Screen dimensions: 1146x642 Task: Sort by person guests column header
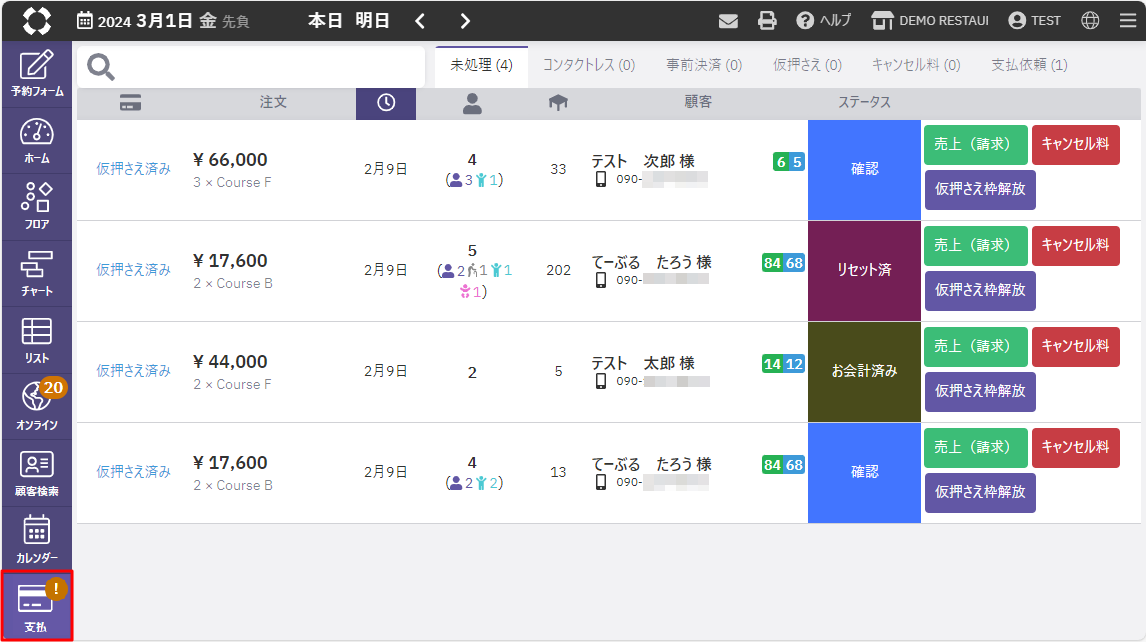tap(472, 103)
